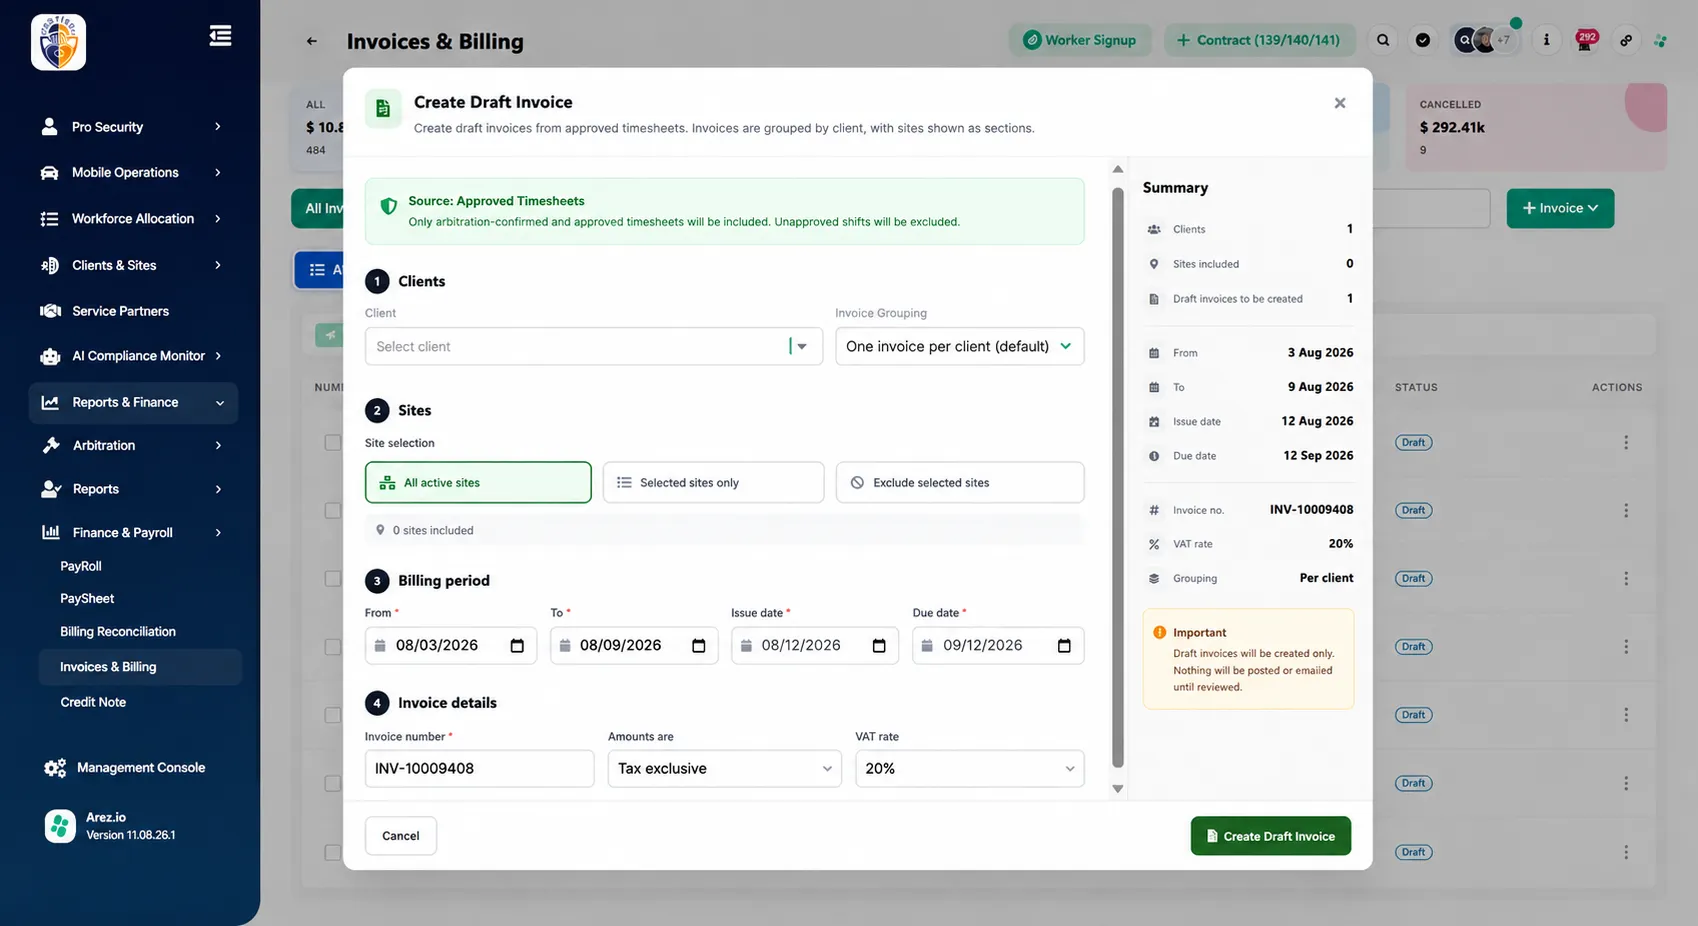The height and width of the screenshot is (926, 1698).
Task: Open notifications icon with 292 badge
Action: click(1585, 40)
